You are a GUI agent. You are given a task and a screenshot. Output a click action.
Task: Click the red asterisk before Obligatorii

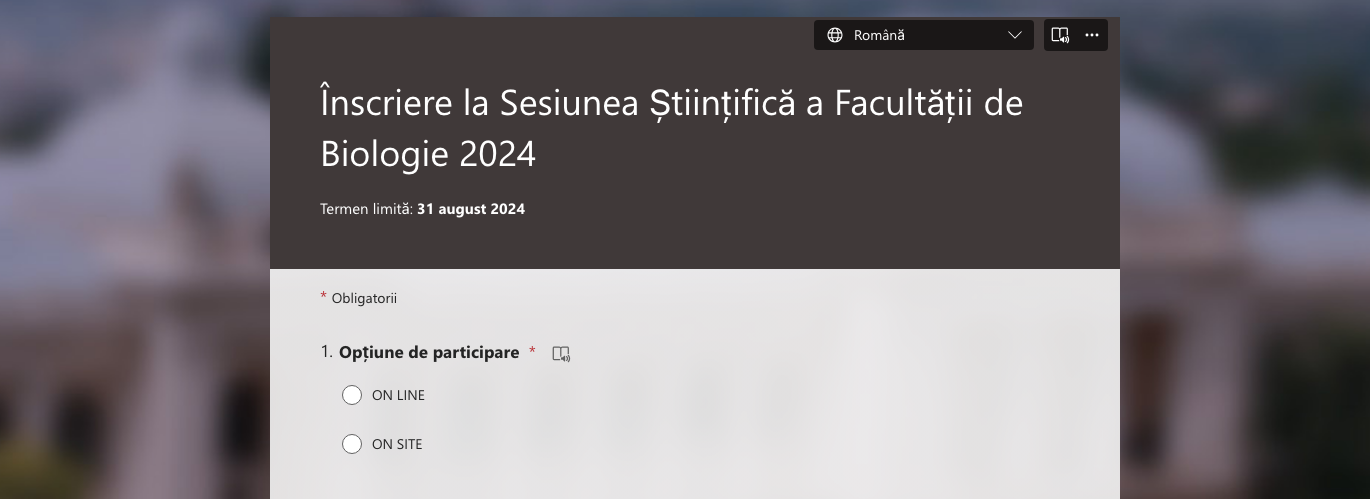pyautogui.click(x=324, y=297)
